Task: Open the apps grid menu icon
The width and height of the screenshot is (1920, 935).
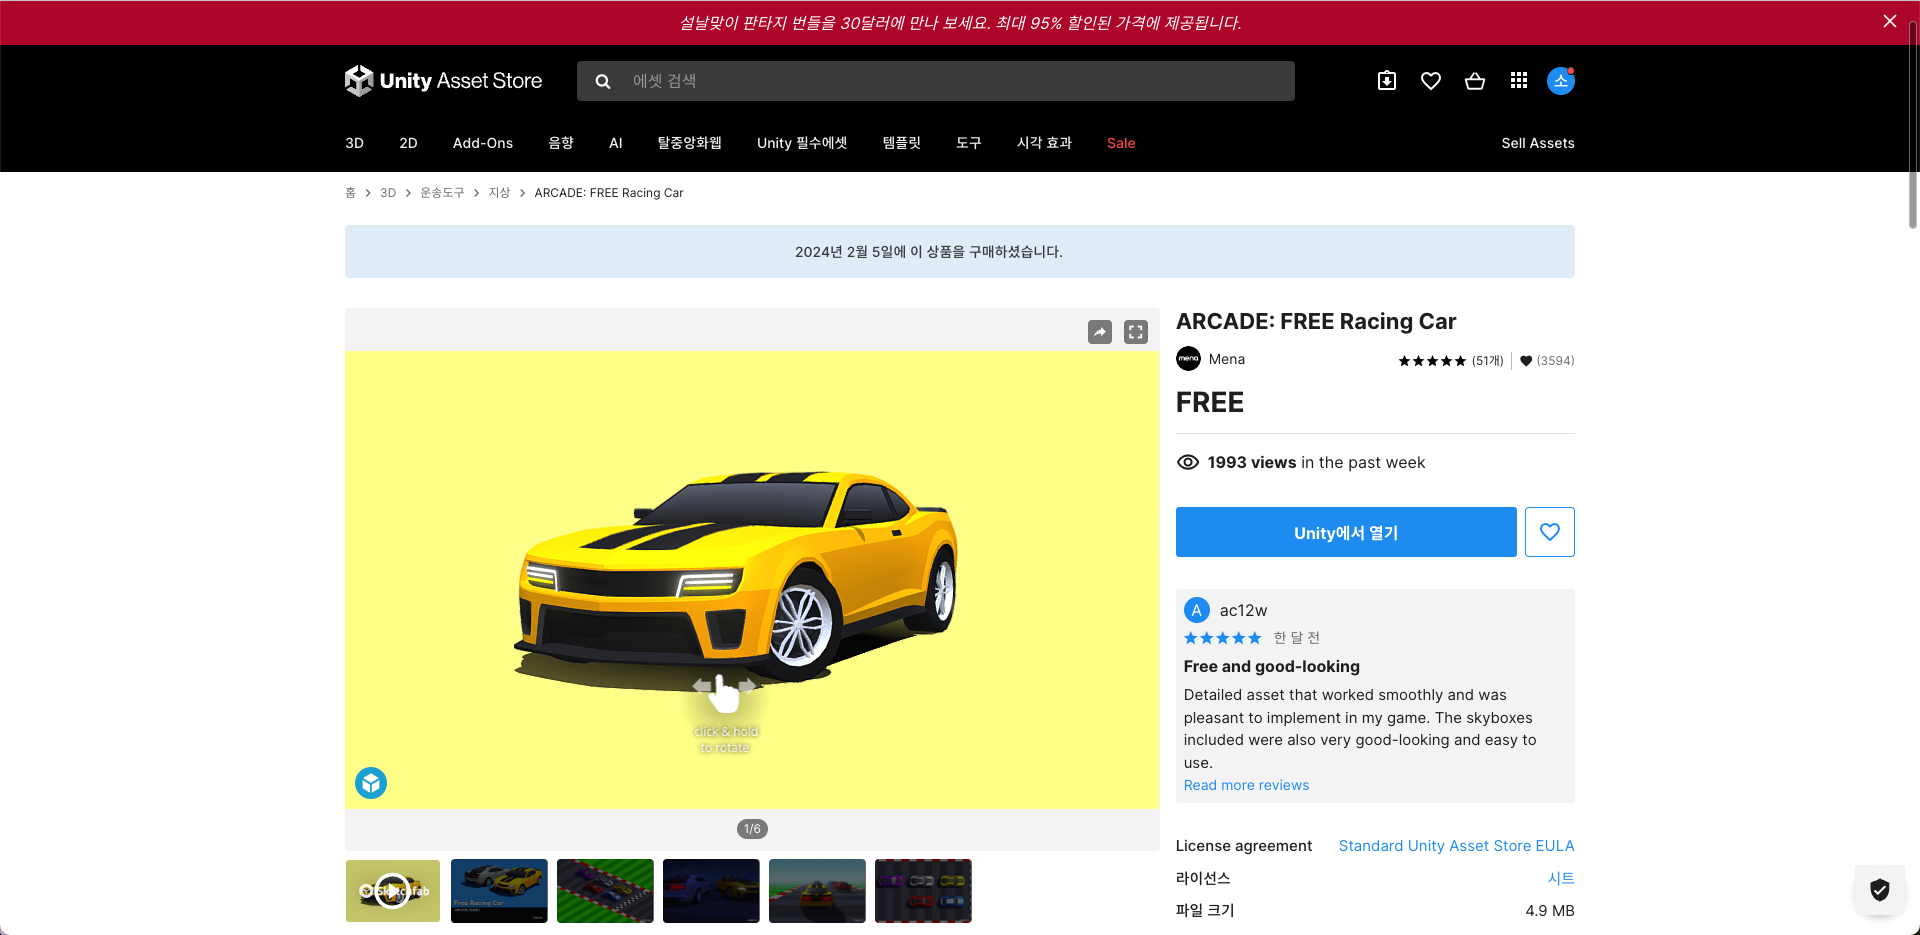Action: [x=1519, y=81]
